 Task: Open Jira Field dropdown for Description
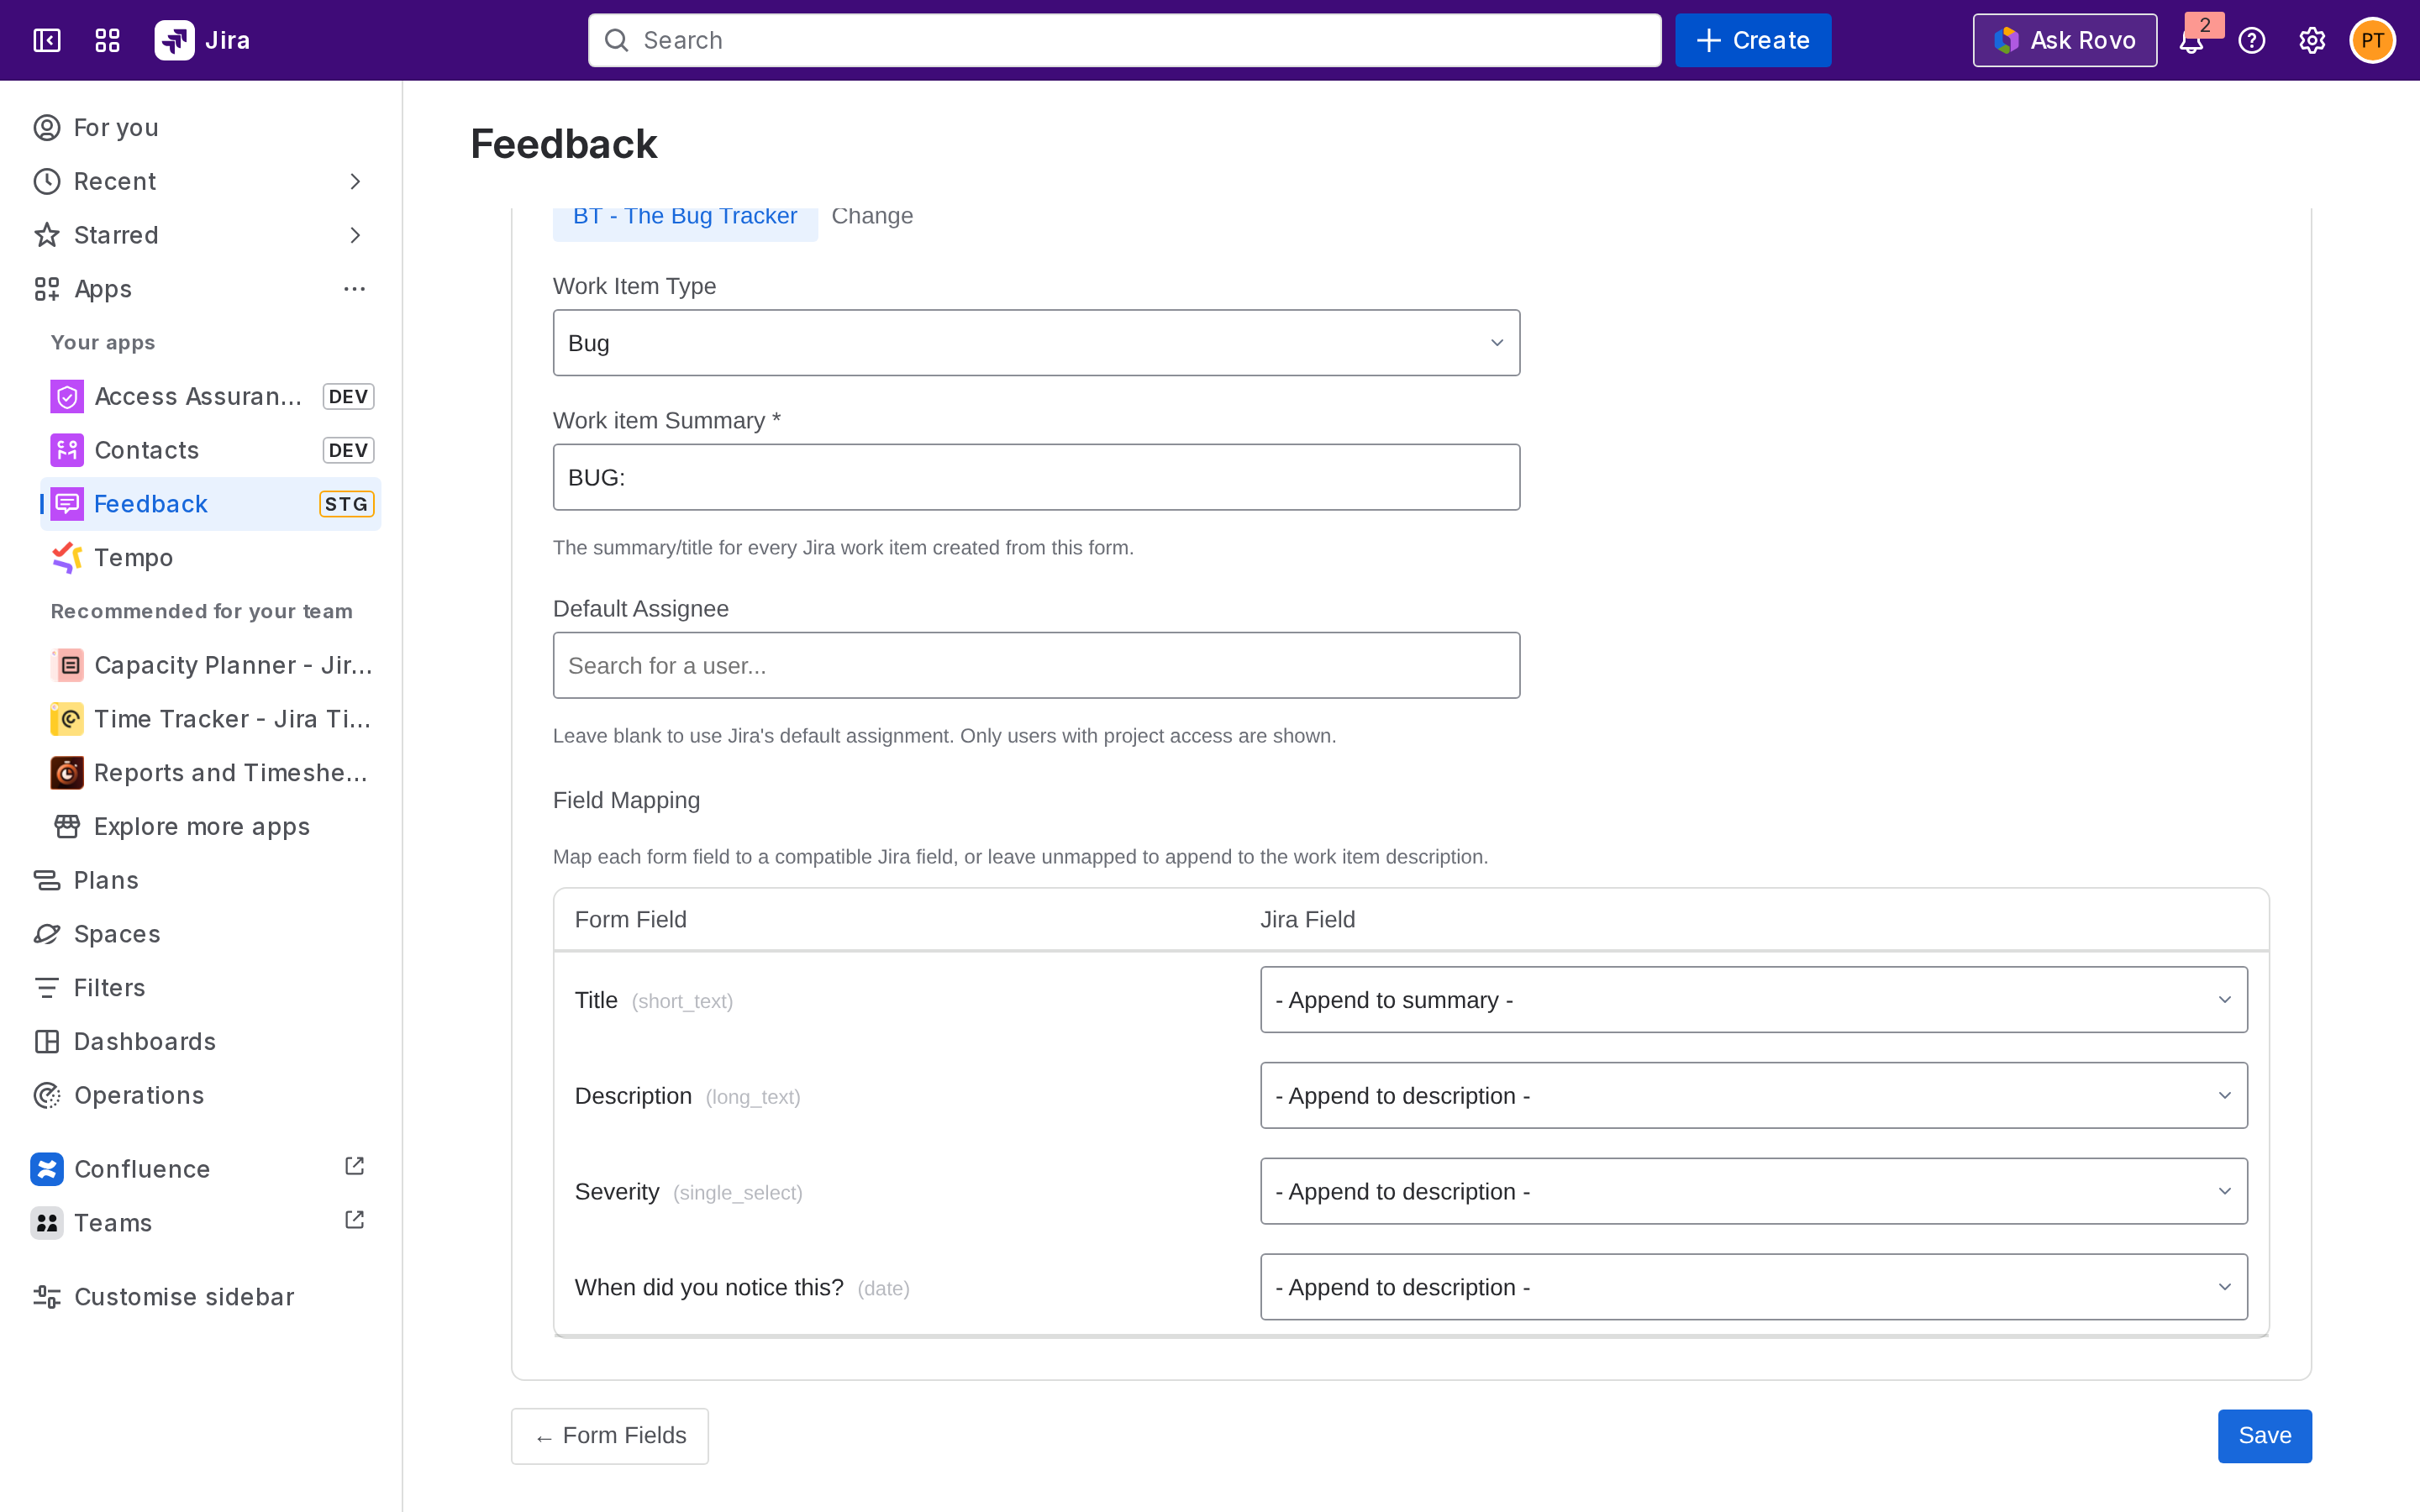coord(1753,1096)
